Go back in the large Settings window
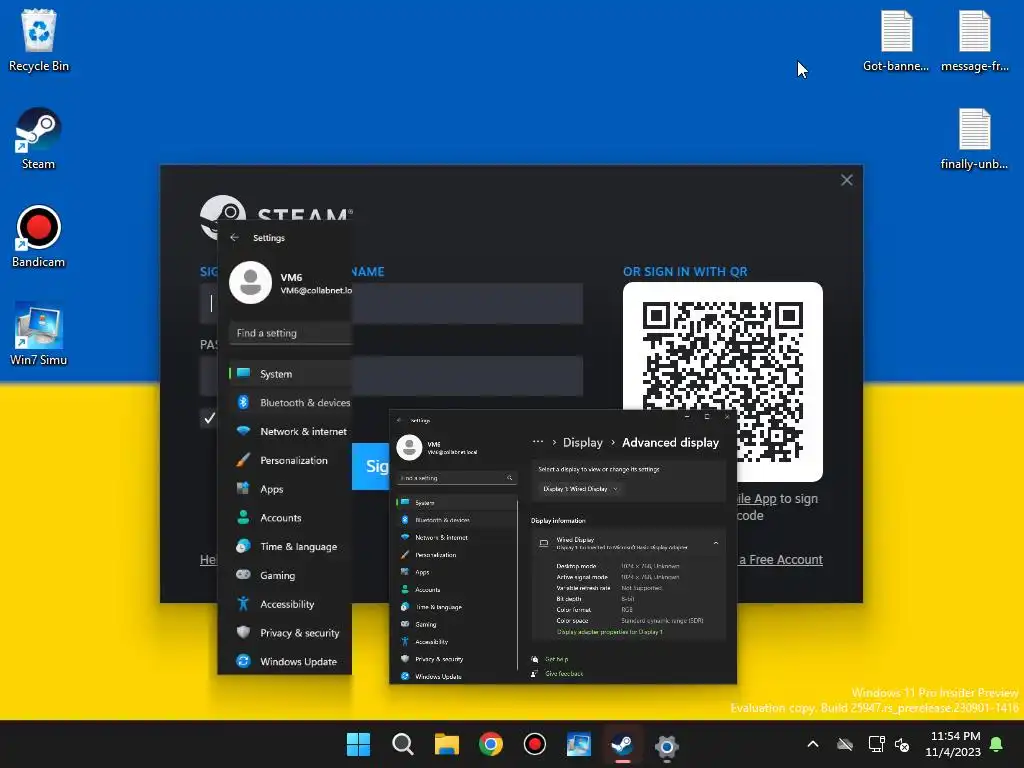1024x768 pixels. click(x=234, y=238)
